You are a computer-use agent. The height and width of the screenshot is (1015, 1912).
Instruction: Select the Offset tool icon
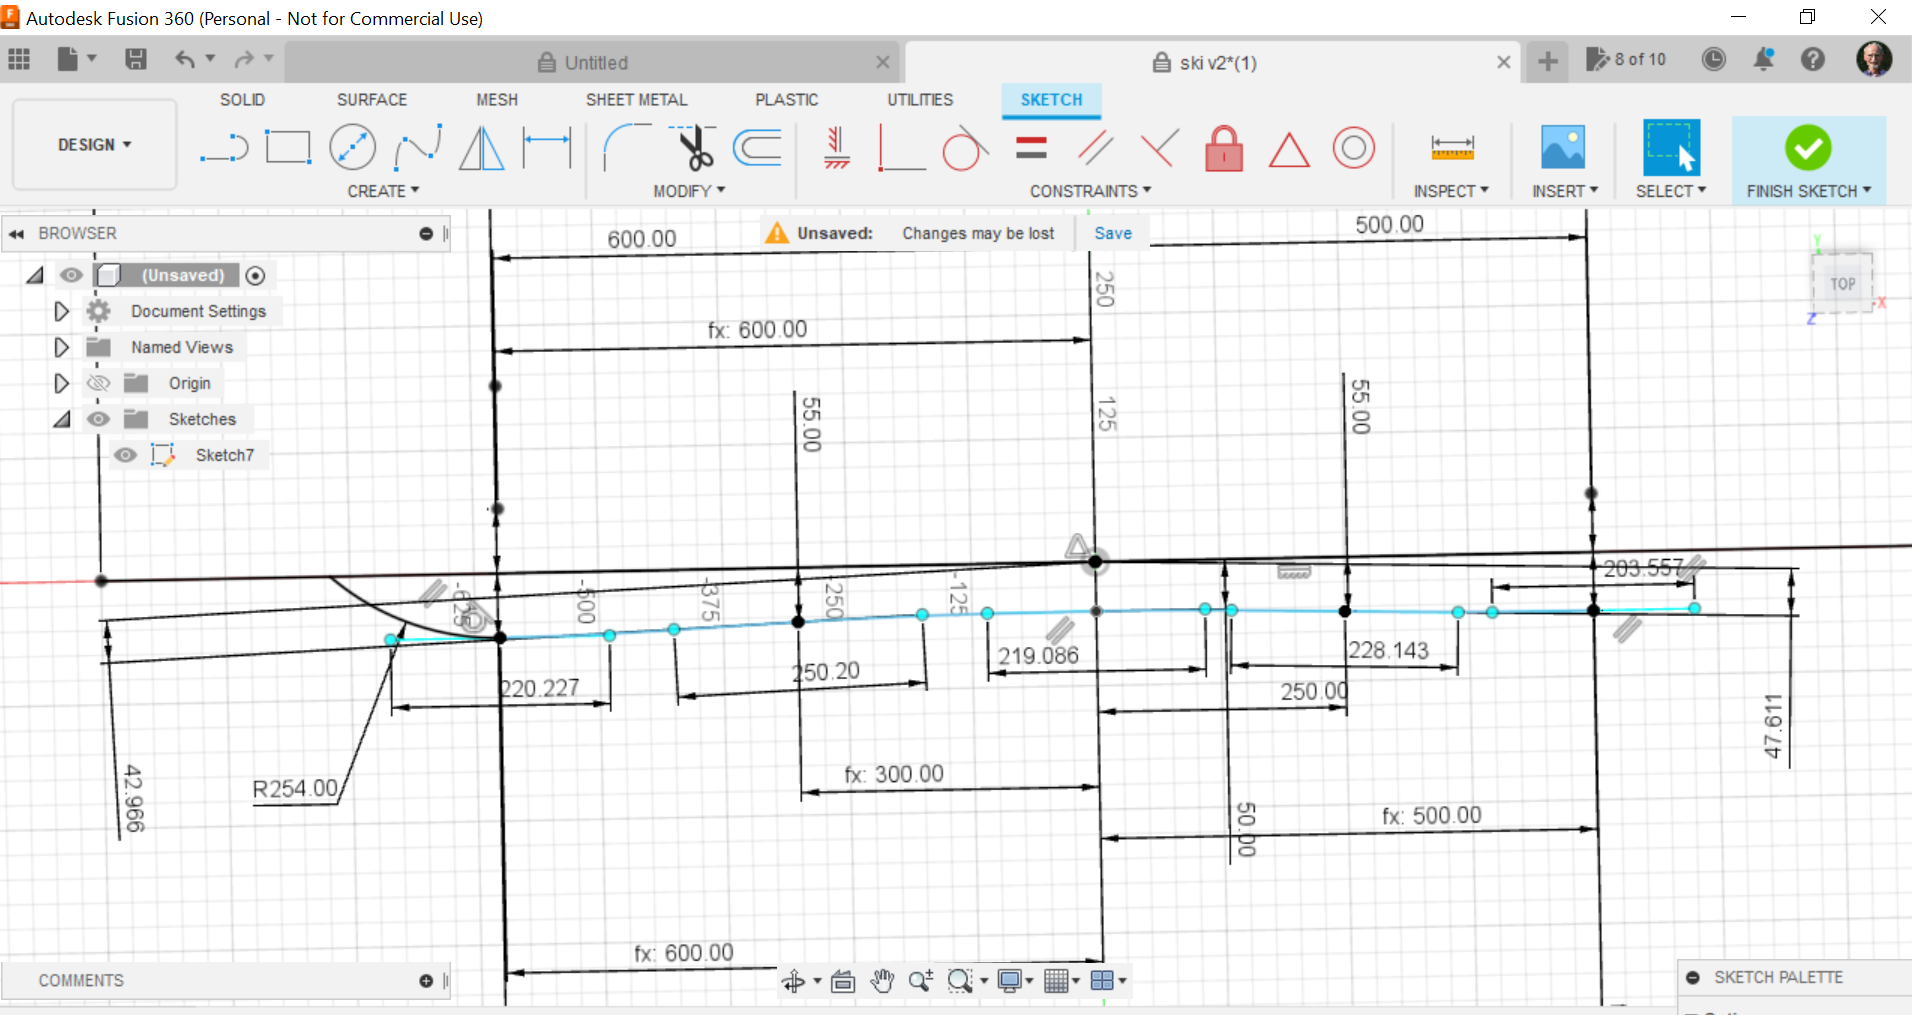click(758, 148)
